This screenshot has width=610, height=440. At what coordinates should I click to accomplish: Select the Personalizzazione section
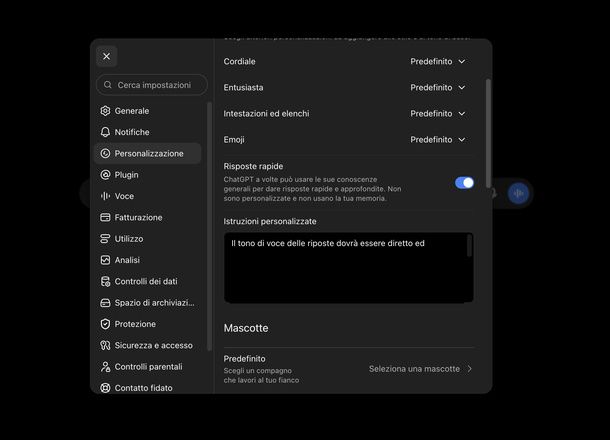tap(147, 154)
